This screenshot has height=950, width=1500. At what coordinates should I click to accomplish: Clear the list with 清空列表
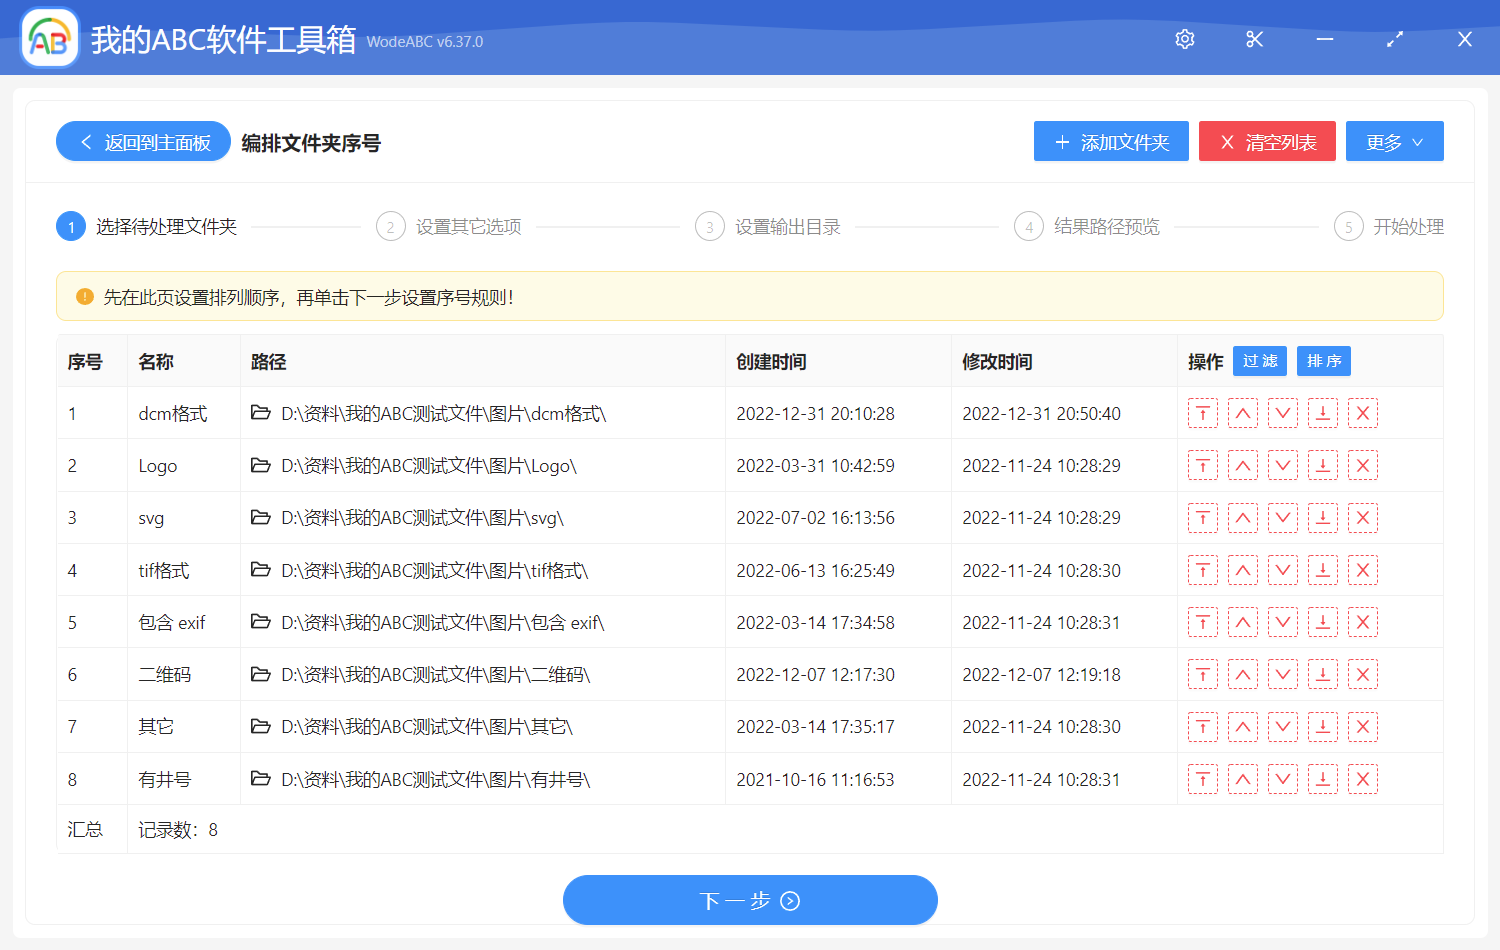coord(1267,142)
